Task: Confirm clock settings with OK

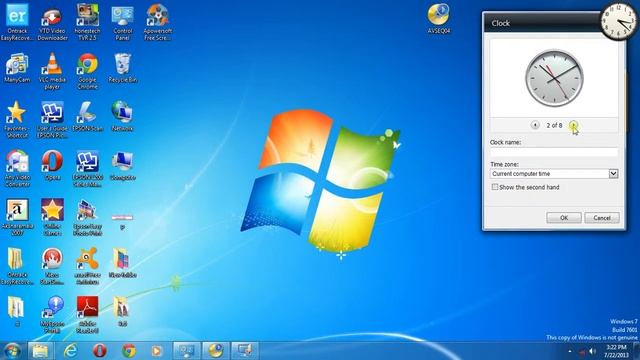Action: 564,218
